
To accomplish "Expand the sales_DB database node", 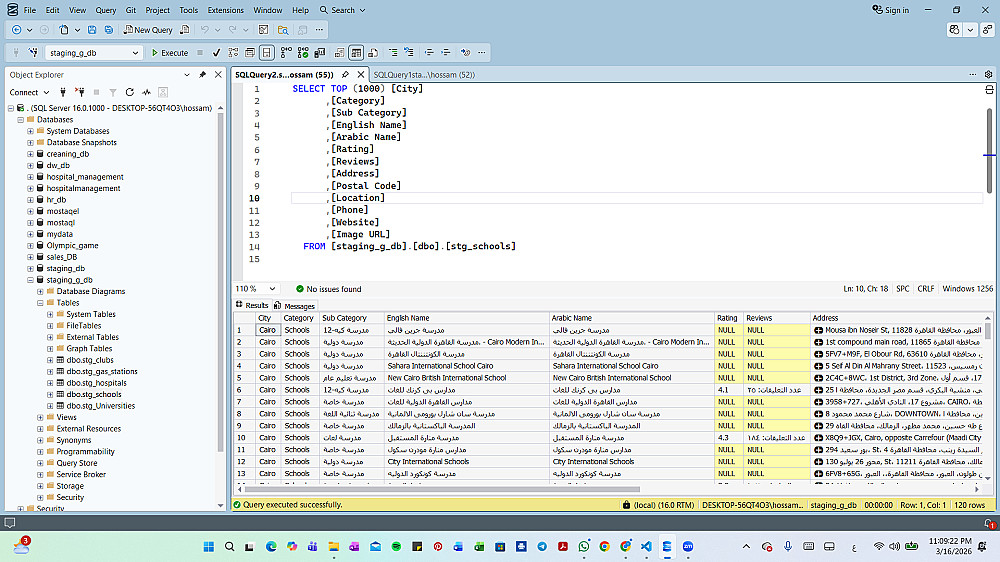I will pos(31,257).
